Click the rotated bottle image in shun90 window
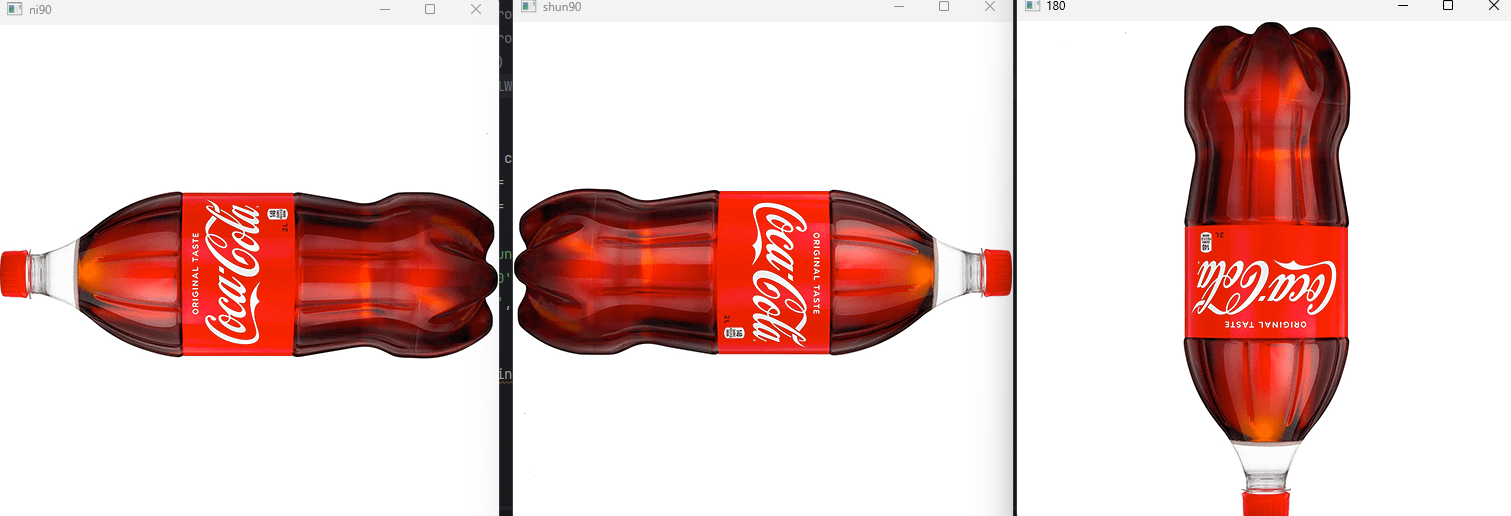This screenshot has height=516, width=1511. click(x=765, y=273)
